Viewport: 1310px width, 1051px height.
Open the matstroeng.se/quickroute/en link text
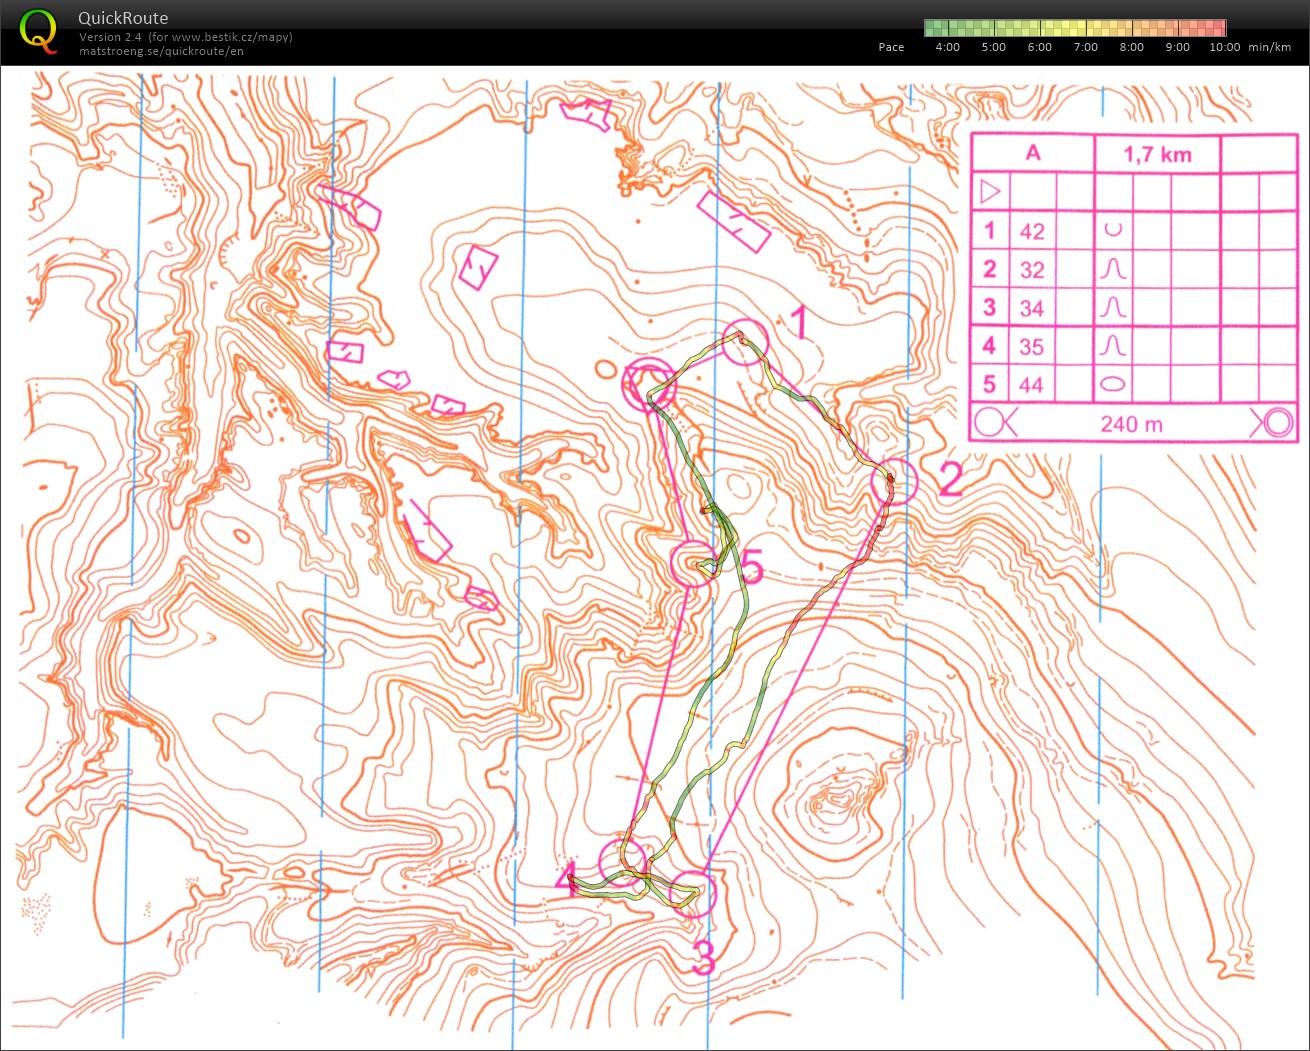pos(161,51)
